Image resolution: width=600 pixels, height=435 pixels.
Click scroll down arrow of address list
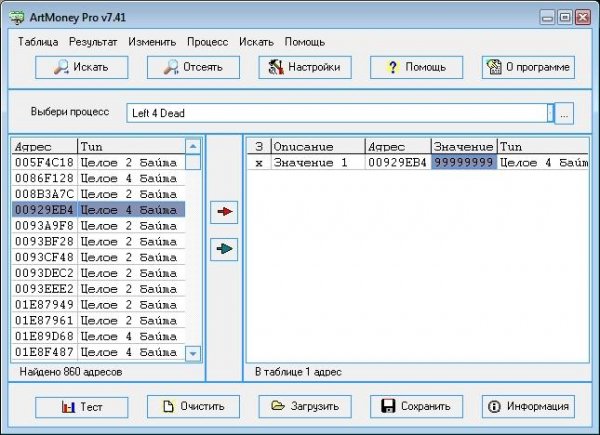tap(193, 354)
